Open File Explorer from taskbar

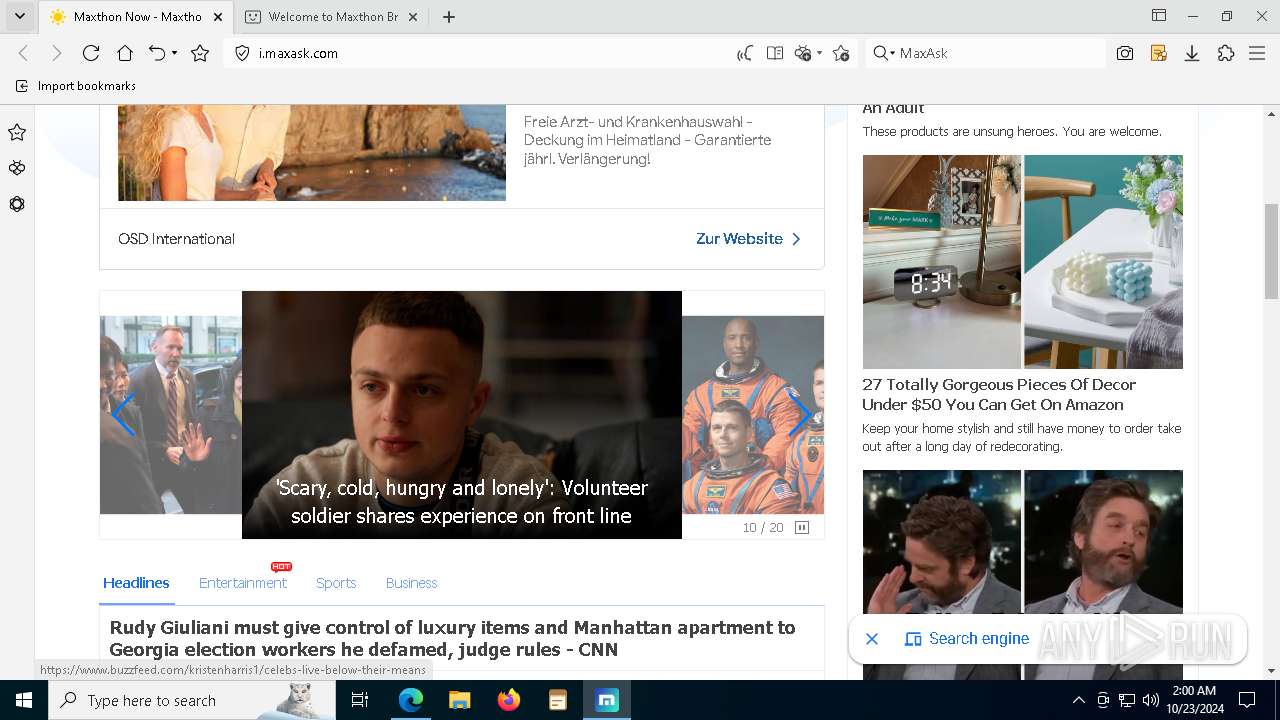459,700
